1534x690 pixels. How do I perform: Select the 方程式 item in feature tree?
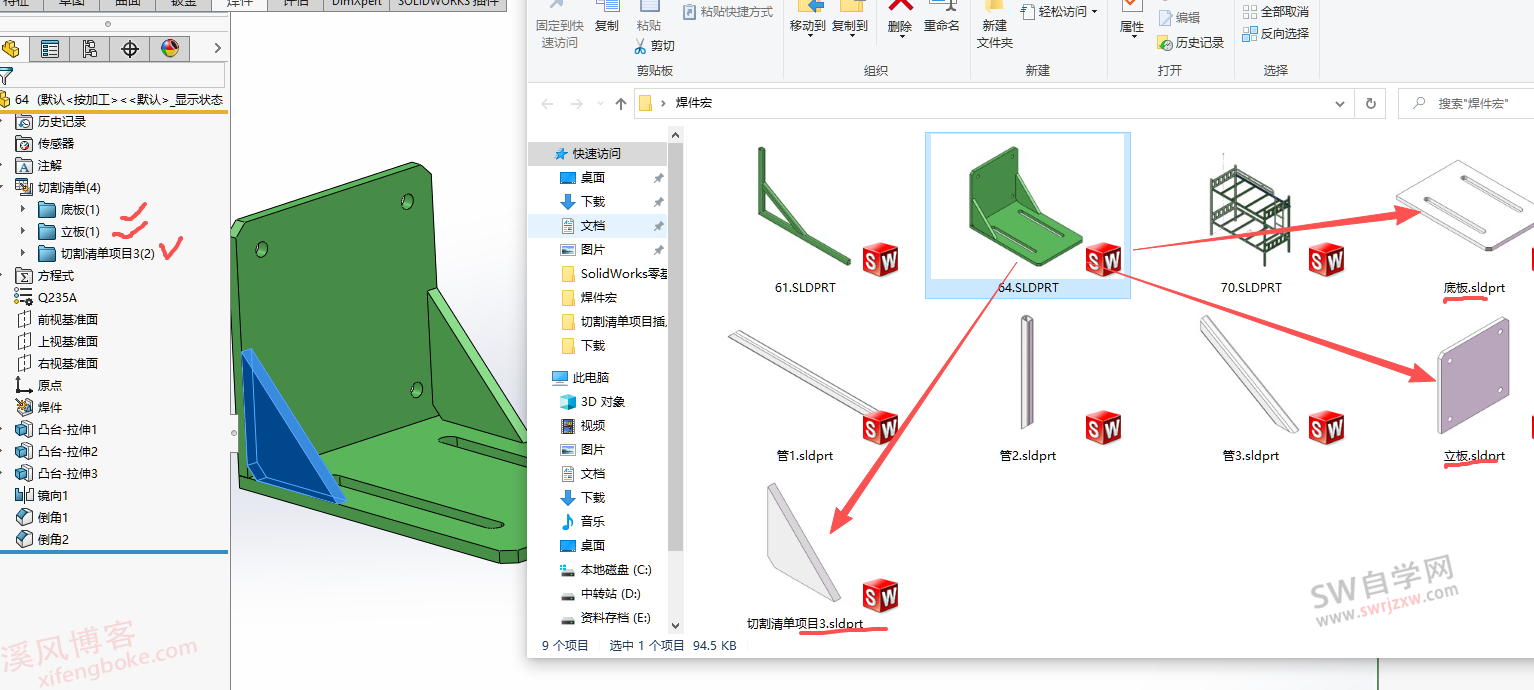click(45, 276)
